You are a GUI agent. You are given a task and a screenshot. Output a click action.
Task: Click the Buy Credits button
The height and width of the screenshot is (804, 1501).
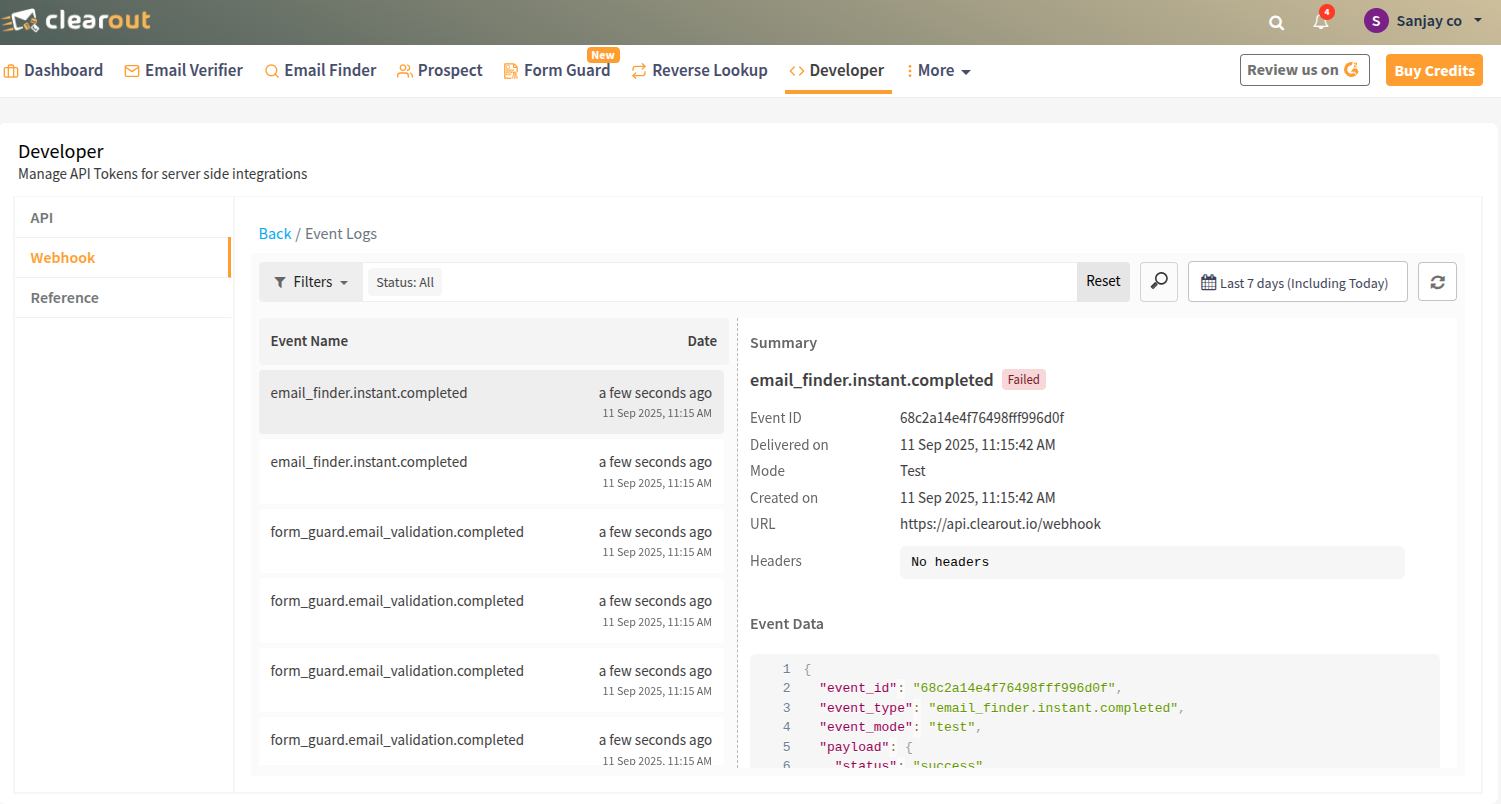click(1434, 70)
